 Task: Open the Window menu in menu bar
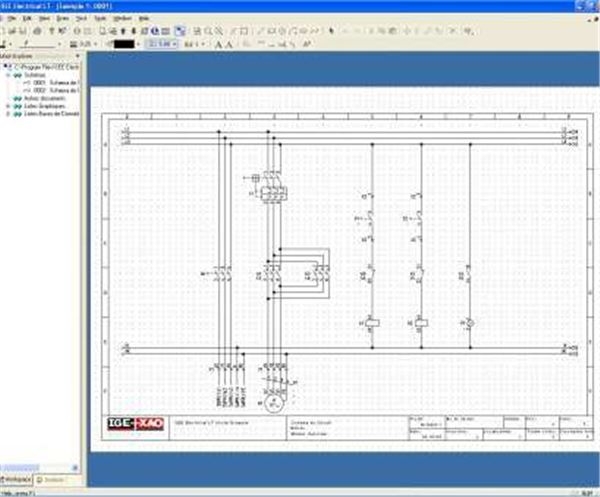click(x=122, y=19)
